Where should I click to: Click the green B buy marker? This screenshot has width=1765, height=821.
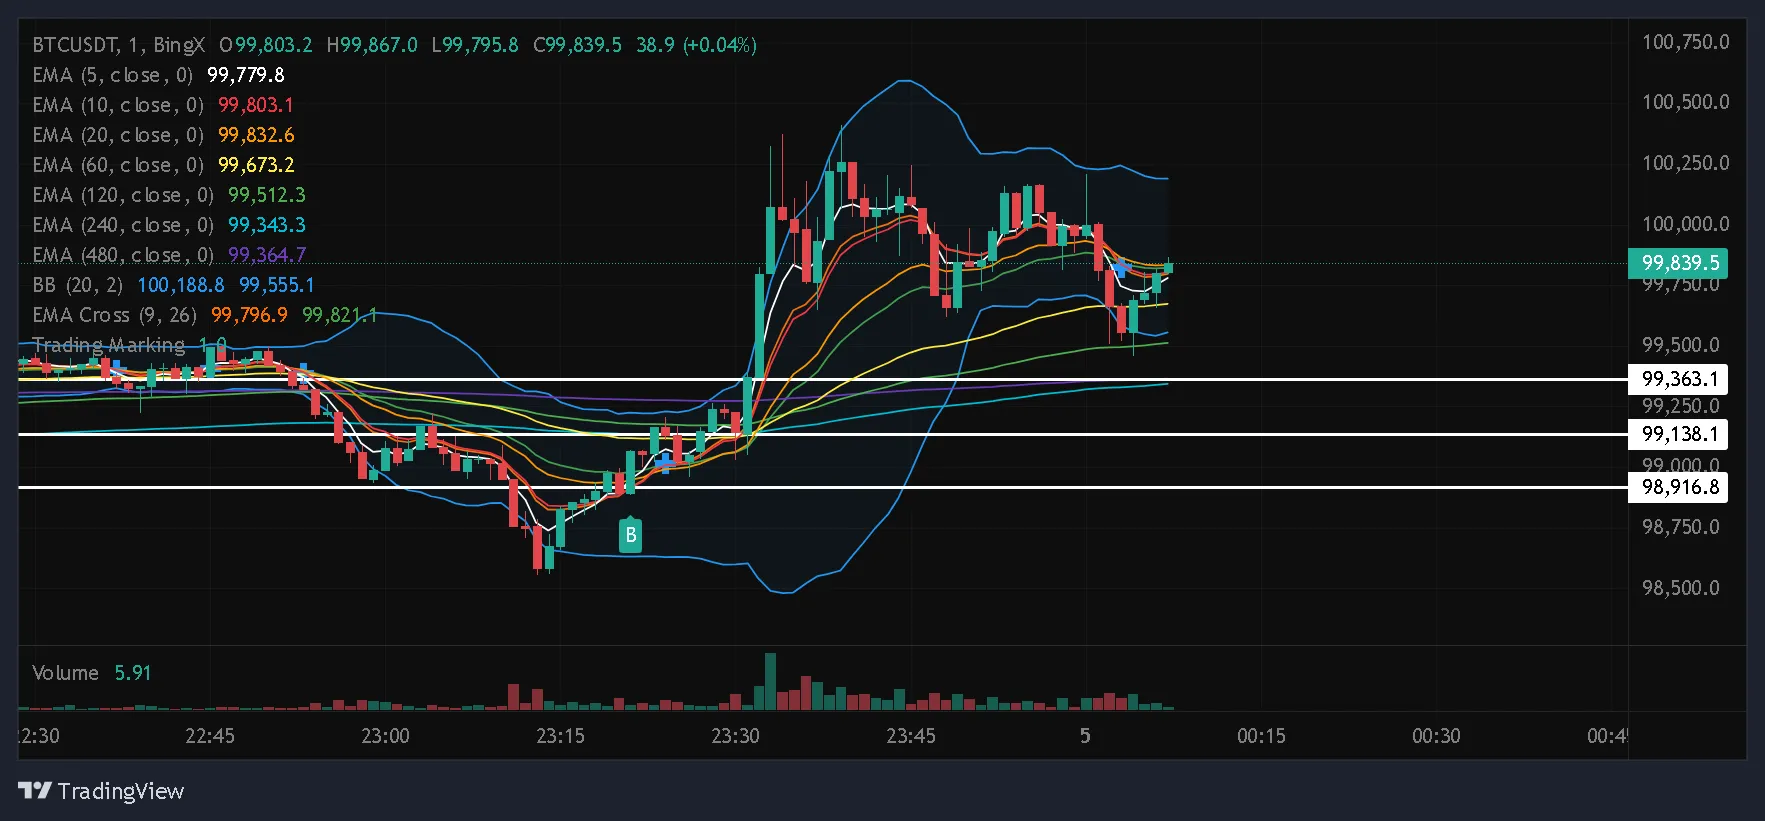630,534
